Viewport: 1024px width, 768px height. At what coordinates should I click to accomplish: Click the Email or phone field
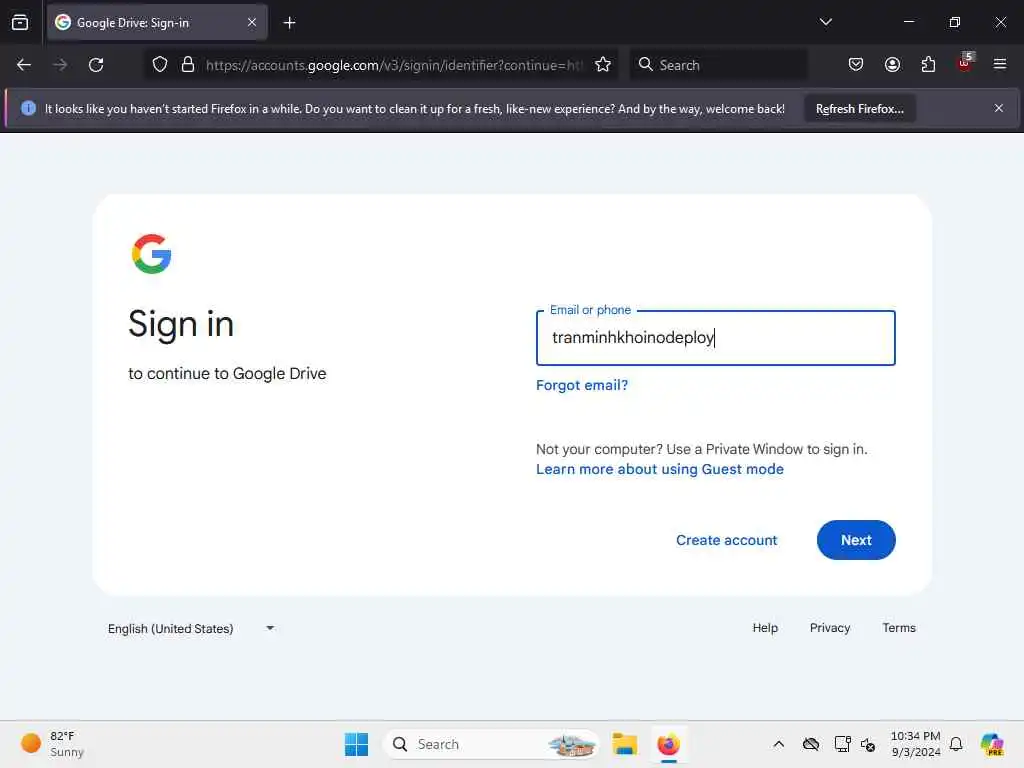point(716,338)
